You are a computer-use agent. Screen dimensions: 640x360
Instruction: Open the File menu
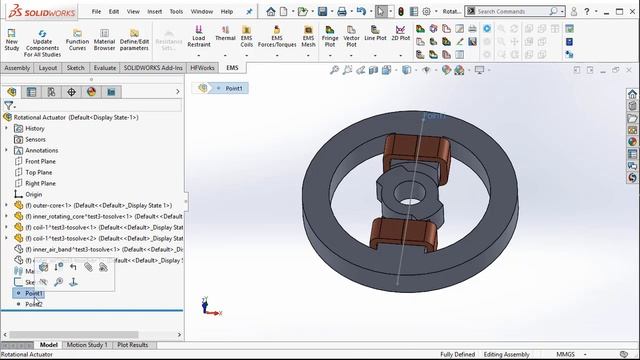tap(96, 11)
